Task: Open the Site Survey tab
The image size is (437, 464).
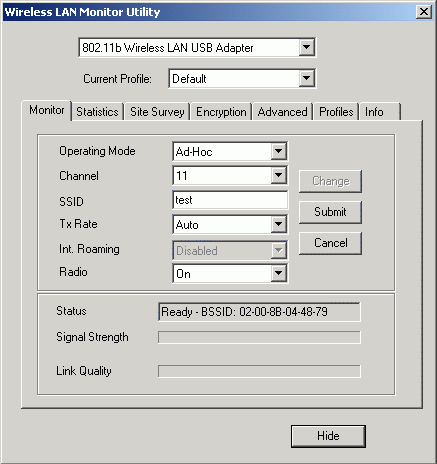Action: pos(157,112)
